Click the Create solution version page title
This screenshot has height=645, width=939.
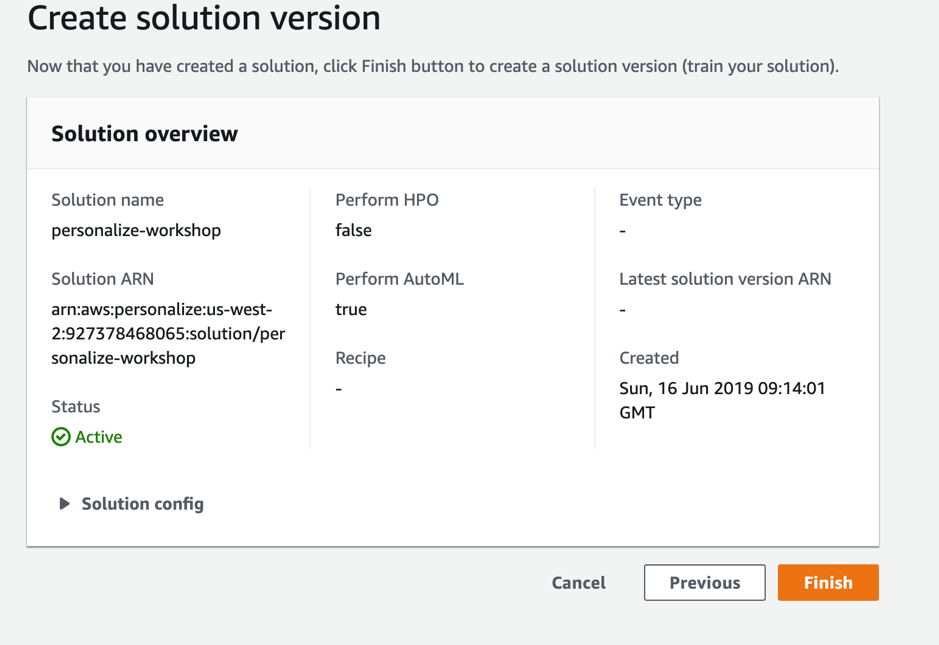click(x=204, y=17)
